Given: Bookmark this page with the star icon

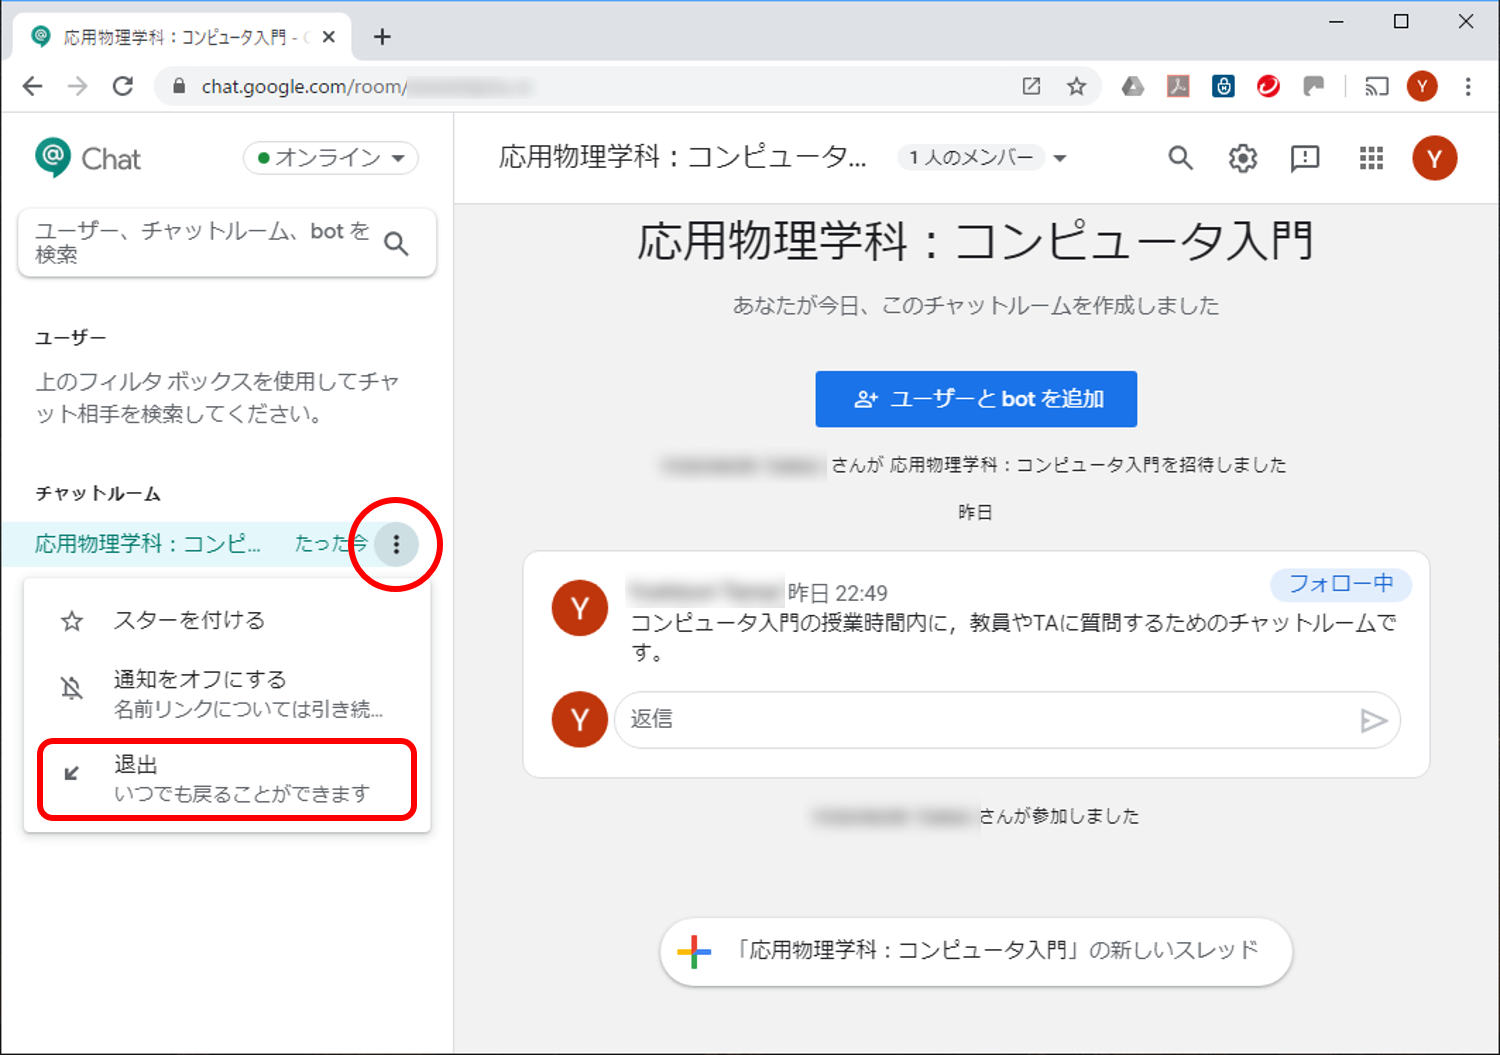Looking at the screenshot, I should pyautogui.click(x=1076, y=86).
